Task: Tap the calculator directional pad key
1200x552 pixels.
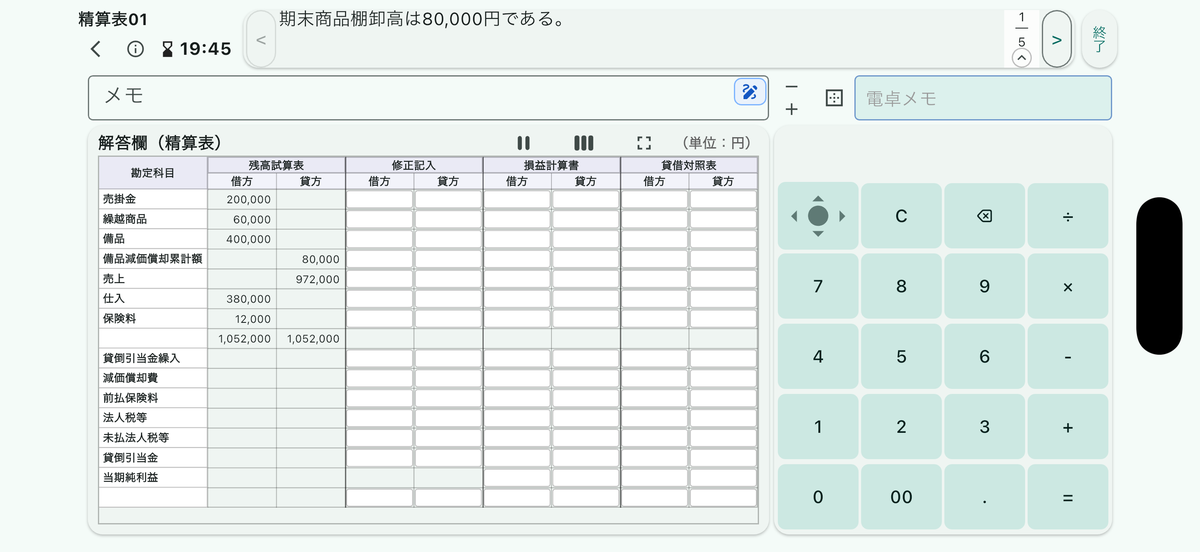Action: 818,216
